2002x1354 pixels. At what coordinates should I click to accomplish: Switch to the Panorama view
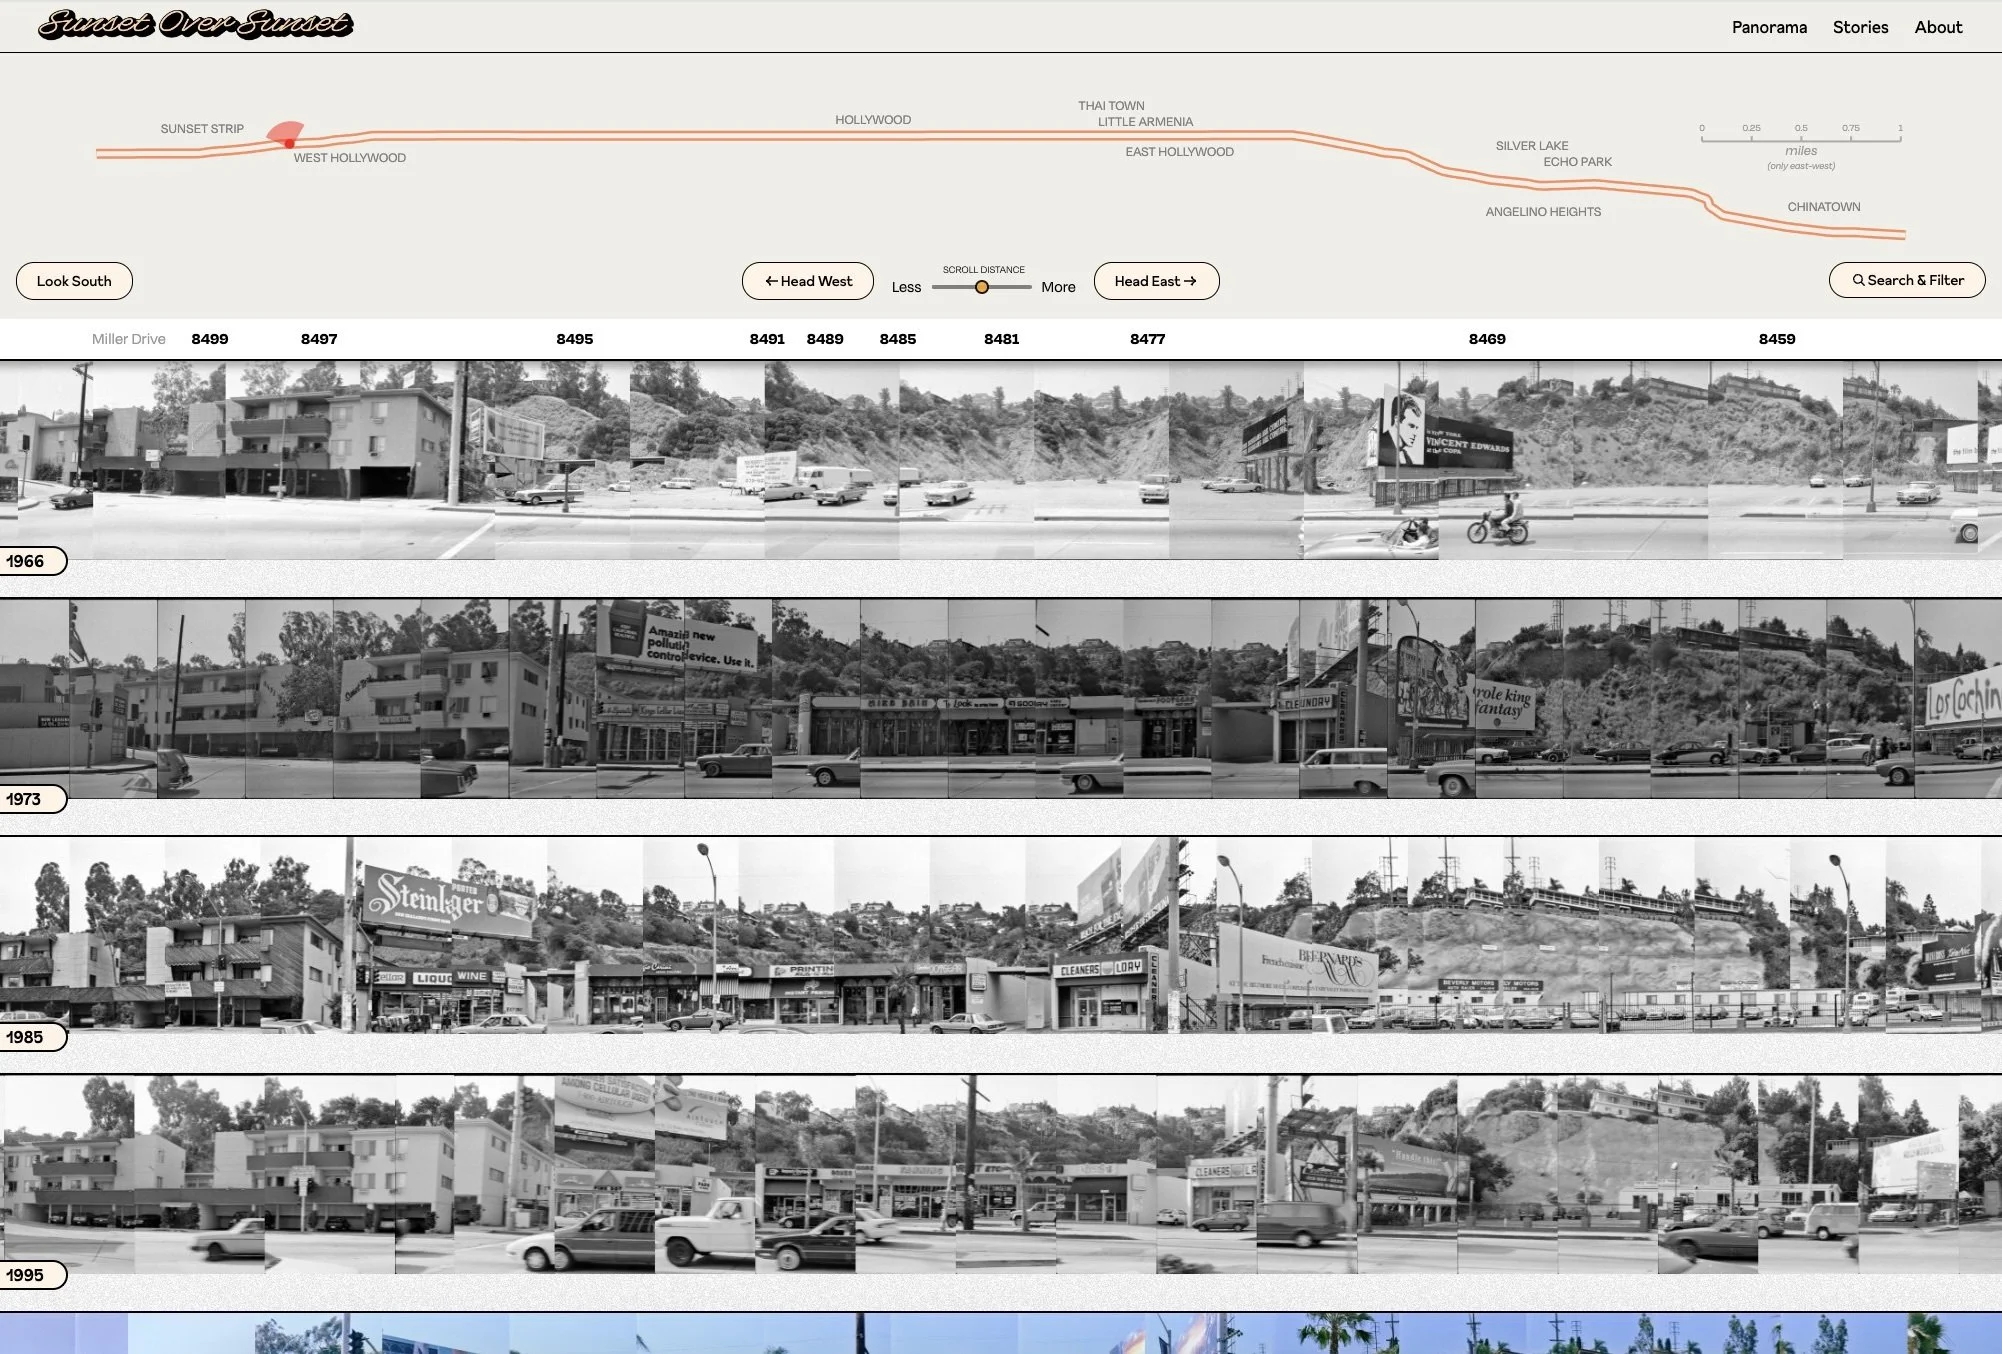[x=1769, y=27]
